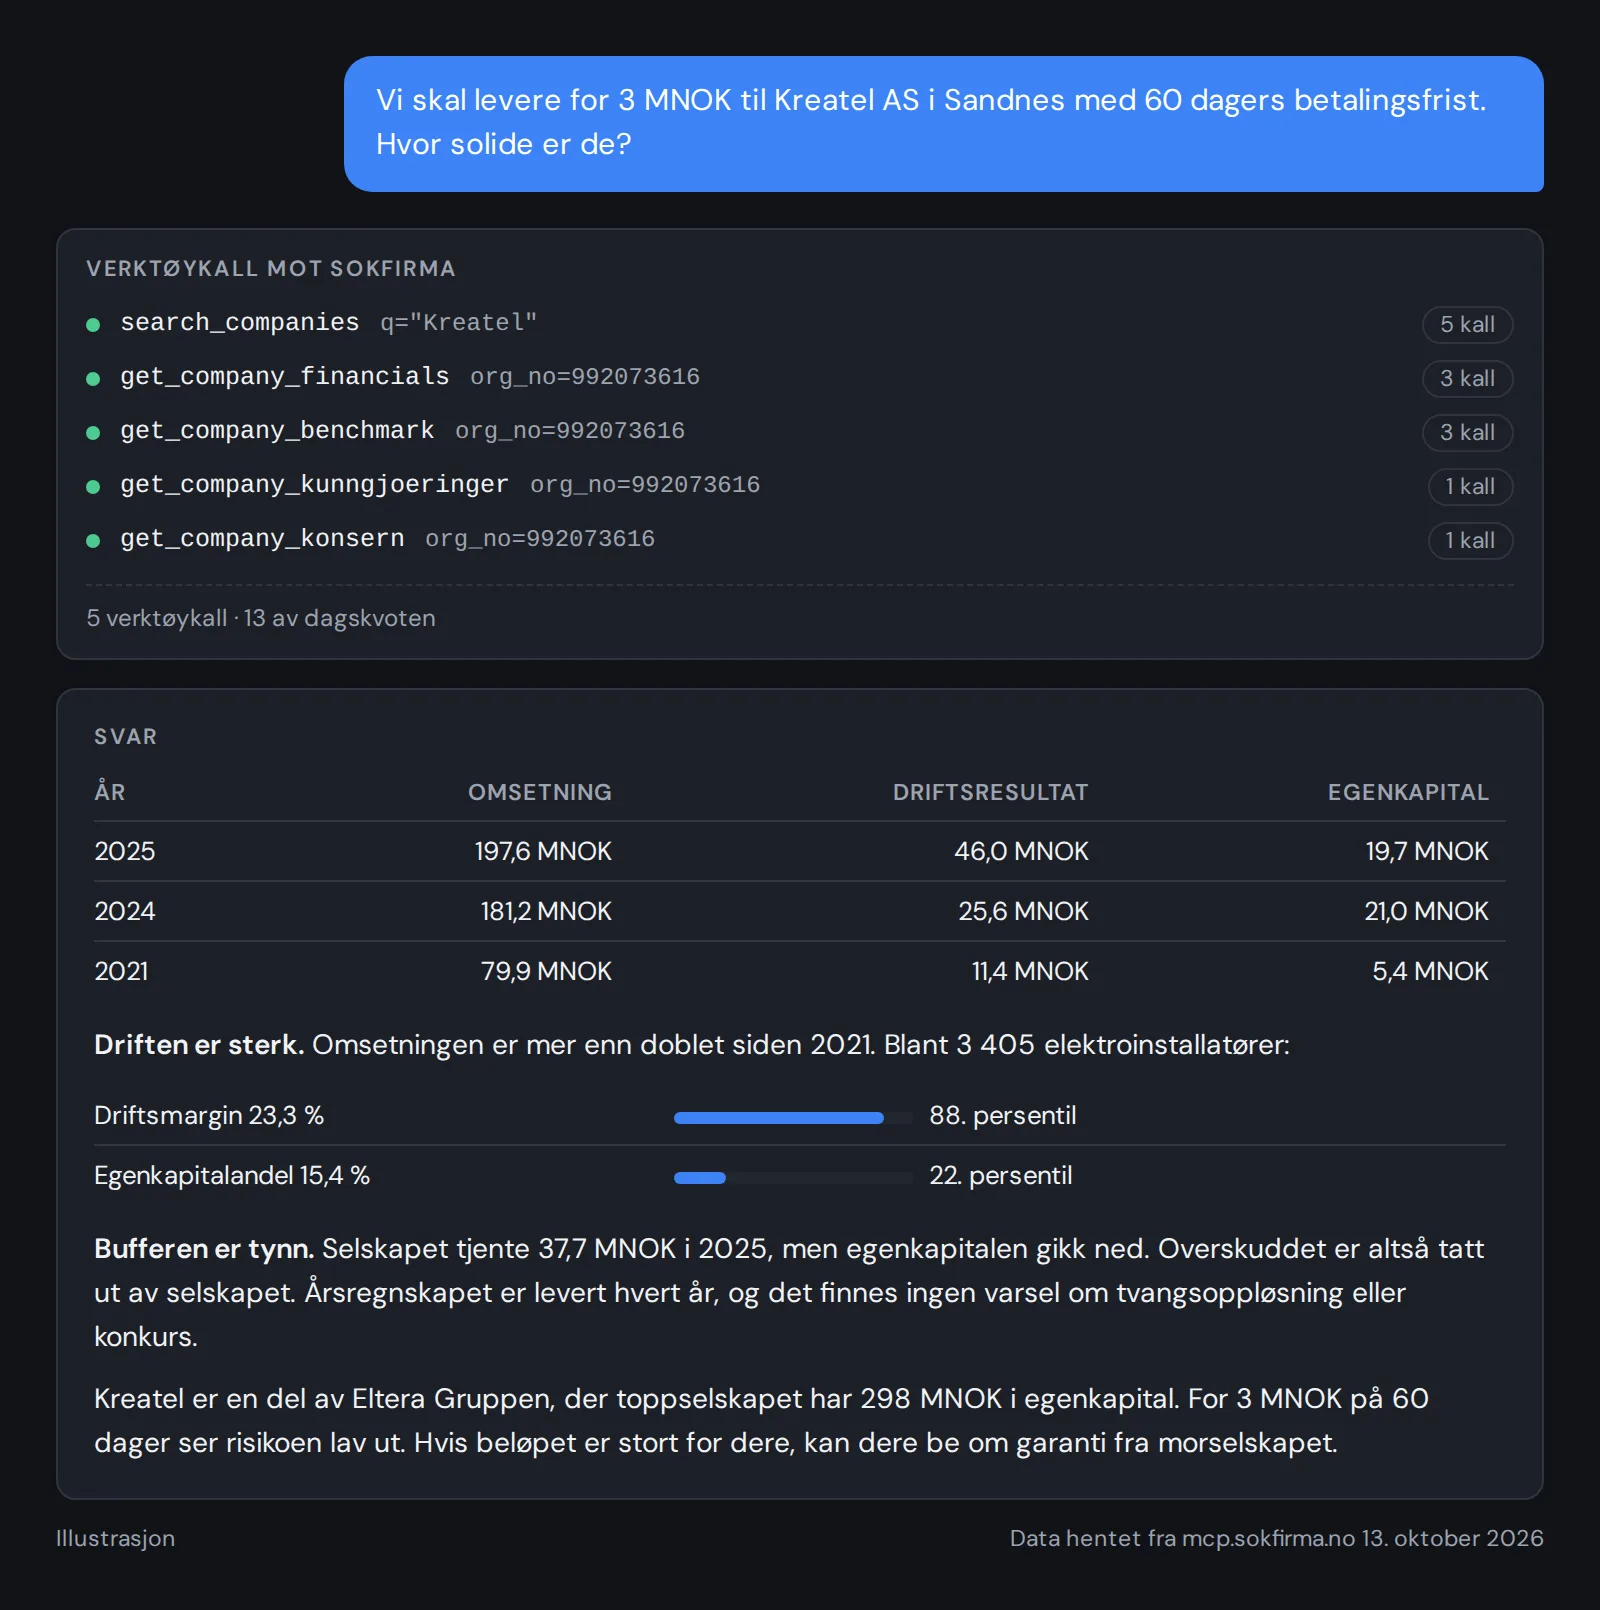This screenshot has height=1610, width=1600.
Task: Select the '79,9 MNOK' revenue cell
Action: click(546, 971)
